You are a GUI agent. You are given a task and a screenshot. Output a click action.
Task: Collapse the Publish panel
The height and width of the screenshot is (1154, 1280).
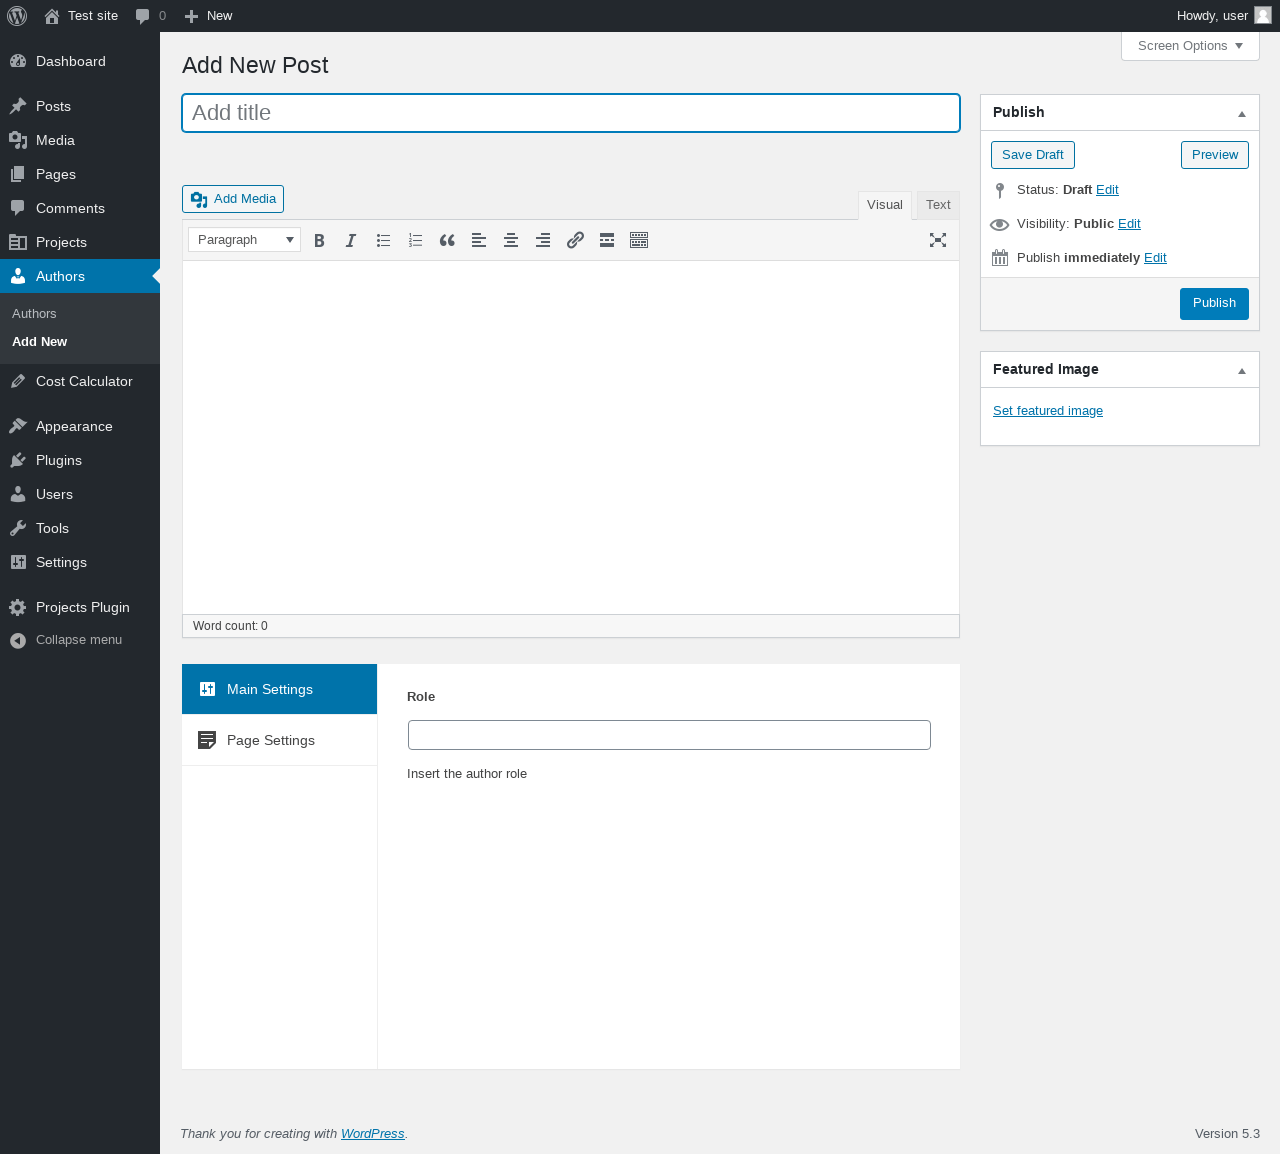pos(1242,113)
